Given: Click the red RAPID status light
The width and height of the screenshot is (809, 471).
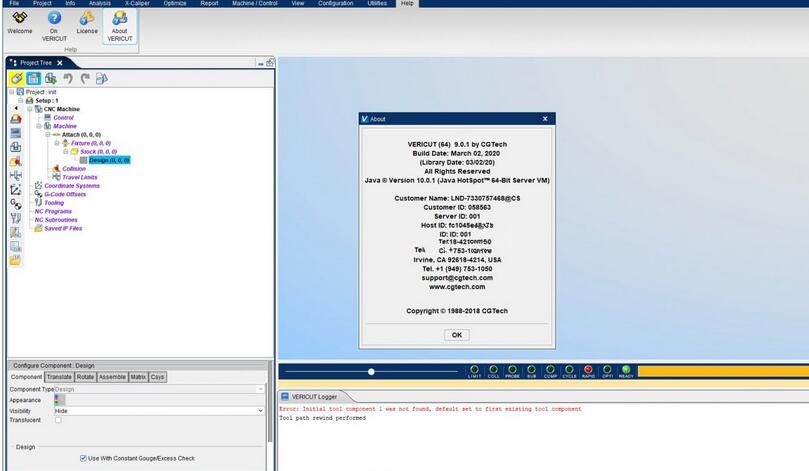Looking at the screenshot, I should [x=588, y=369].
